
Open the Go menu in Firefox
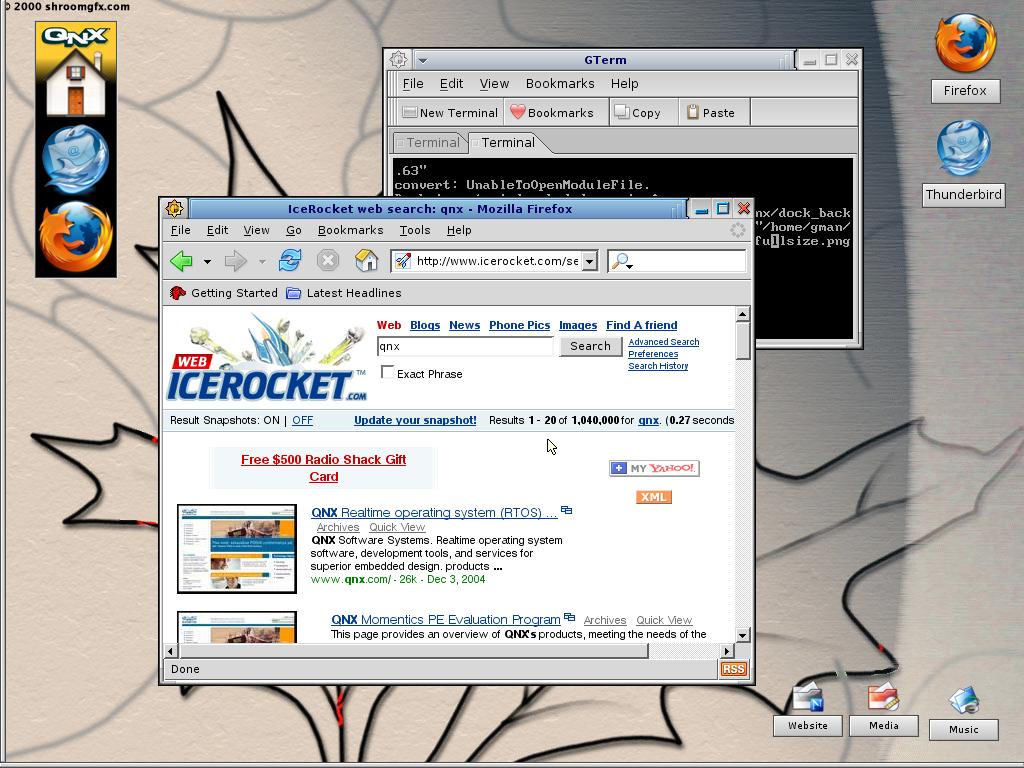point(293,230)
